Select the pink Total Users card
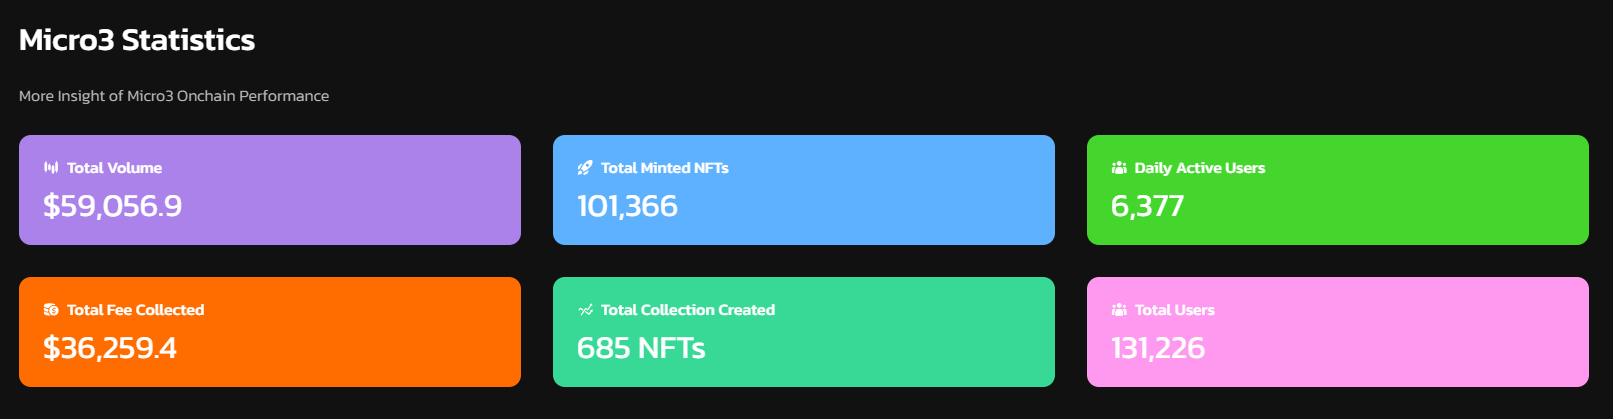The width and height of the screenshot is (1613, 419). 1338,332
